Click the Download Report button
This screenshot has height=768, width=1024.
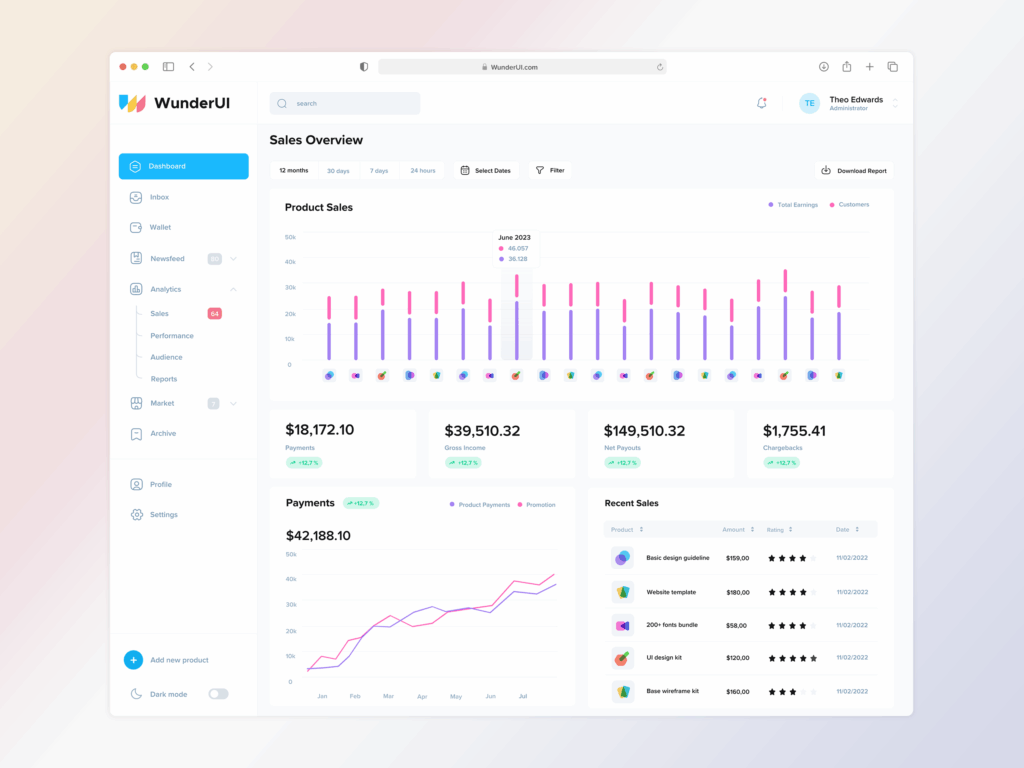tap(853, 171)
